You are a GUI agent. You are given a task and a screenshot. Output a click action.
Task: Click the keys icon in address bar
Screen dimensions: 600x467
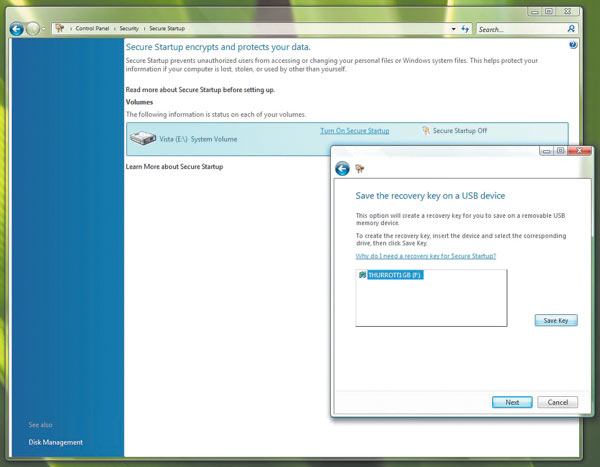tap(60, 28)
